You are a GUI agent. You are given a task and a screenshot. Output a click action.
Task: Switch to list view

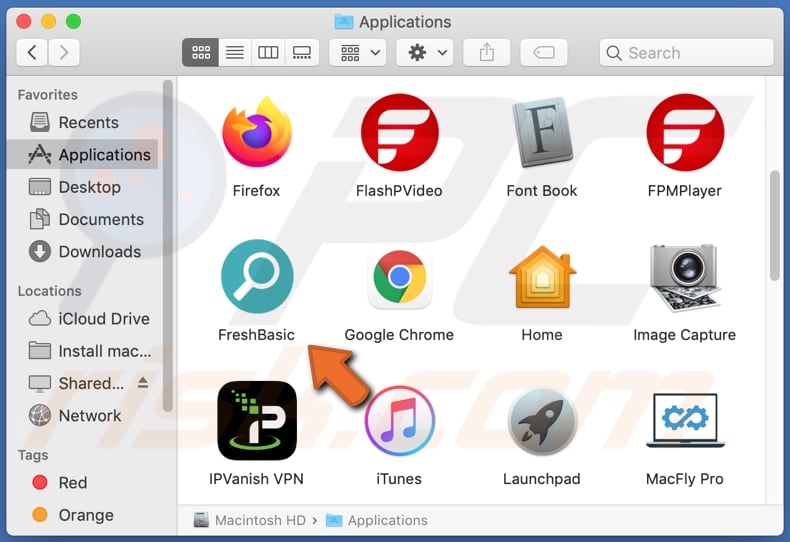235,52
